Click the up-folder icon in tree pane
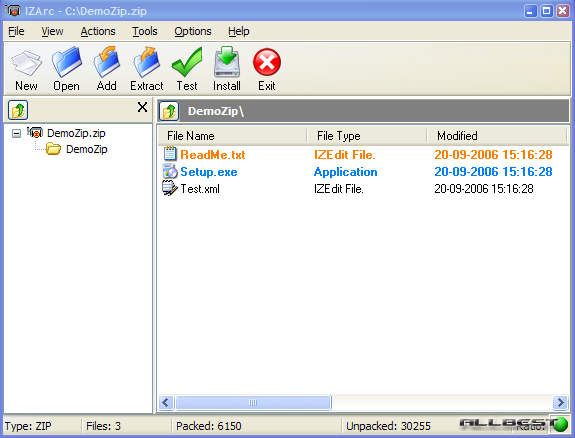 click(18, 110)
